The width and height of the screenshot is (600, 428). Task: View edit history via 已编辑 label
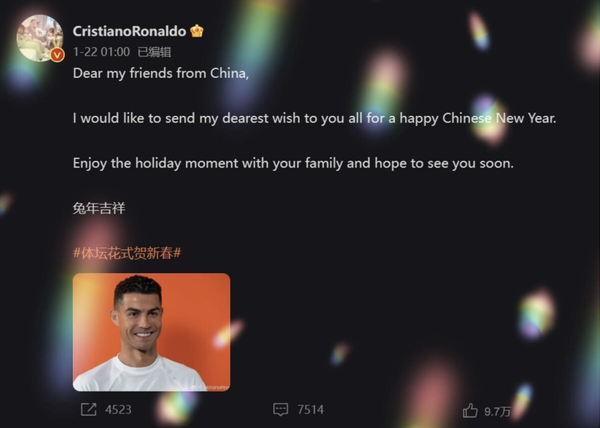(154, 52)
